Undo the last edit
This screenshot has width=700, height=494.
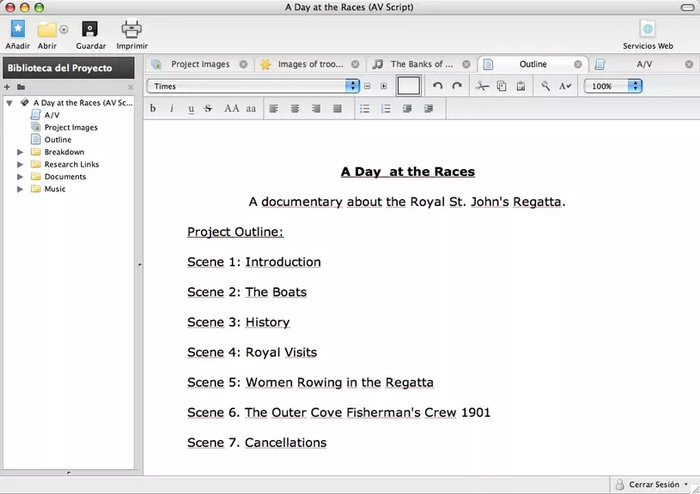click(x=438, y=86)
